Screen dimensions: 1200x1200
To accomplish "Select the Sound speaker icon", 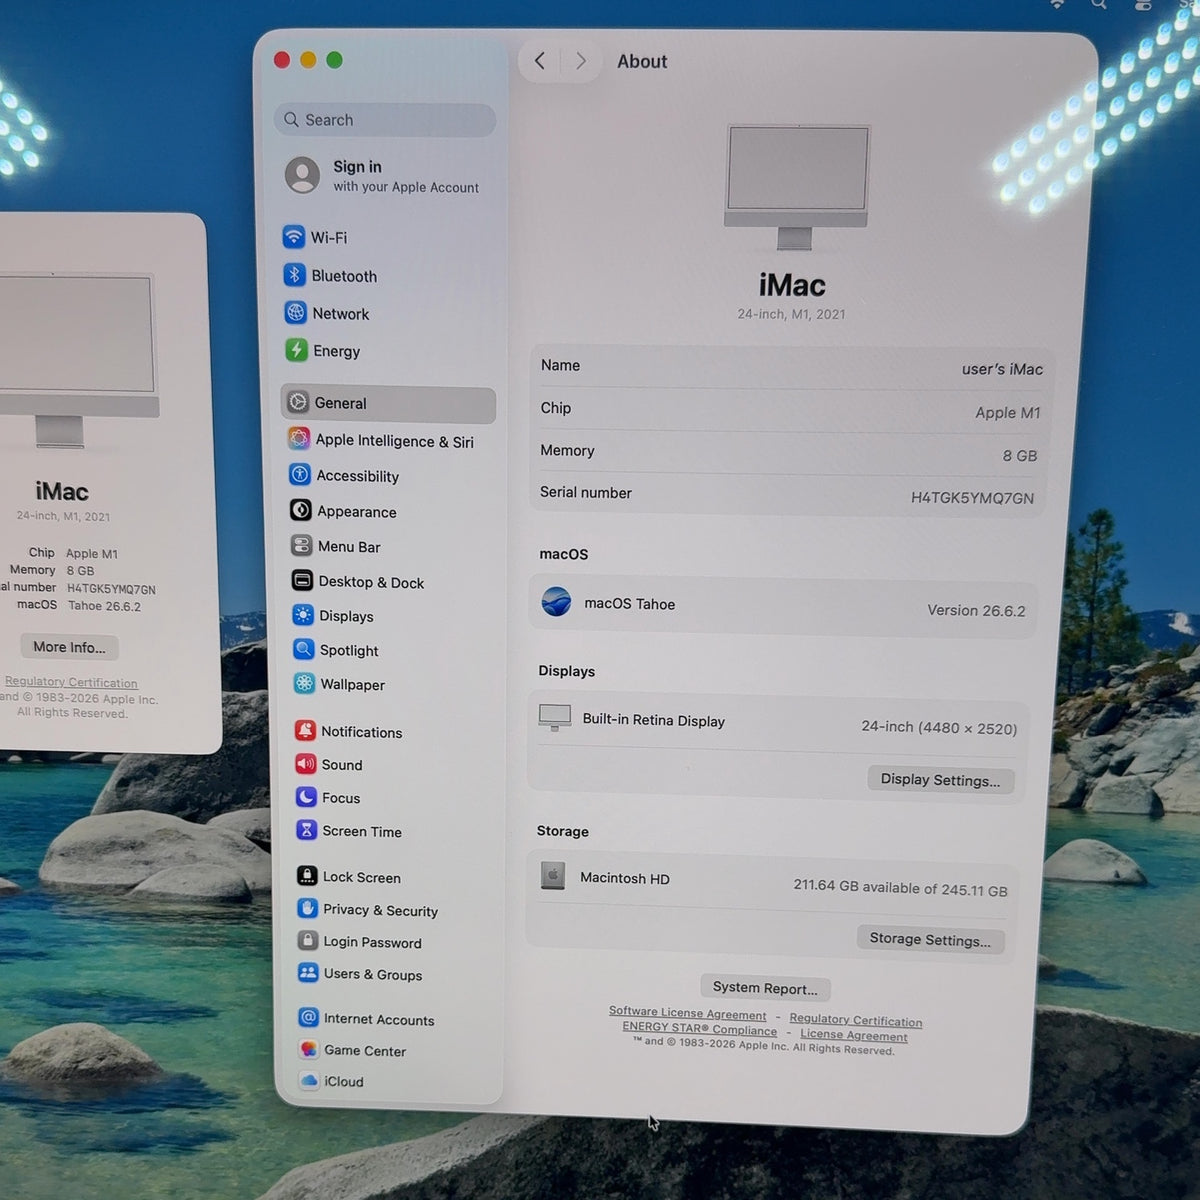I will tap(306, 764).
